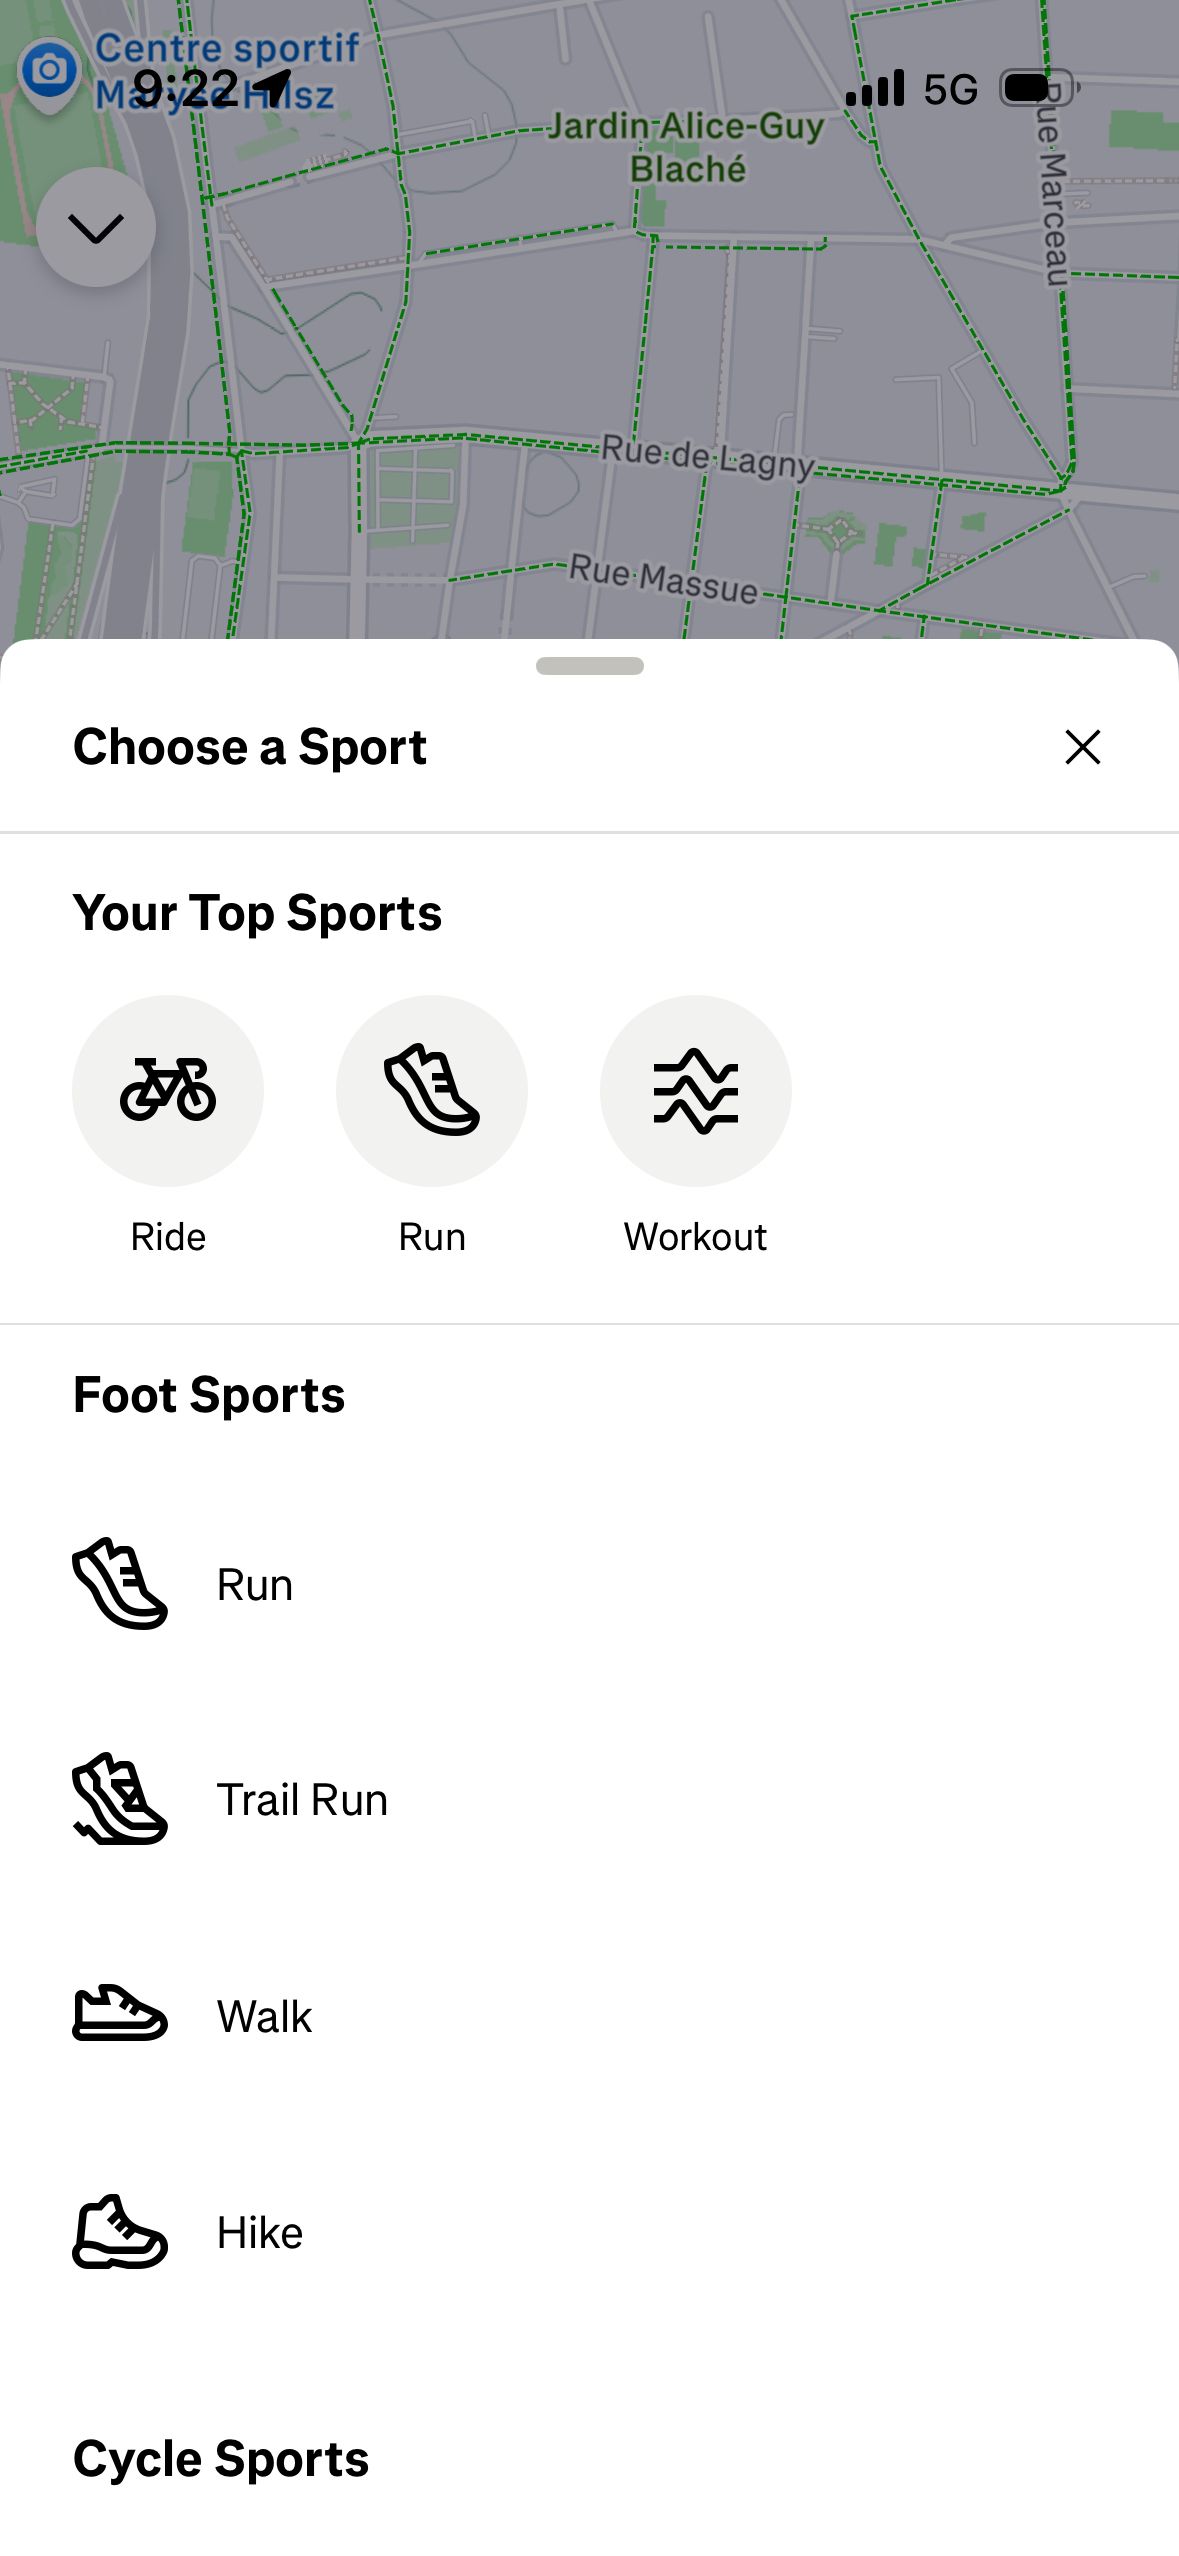
Task: Tap the Walk sneaker icon
Action: coord(120,2015)
